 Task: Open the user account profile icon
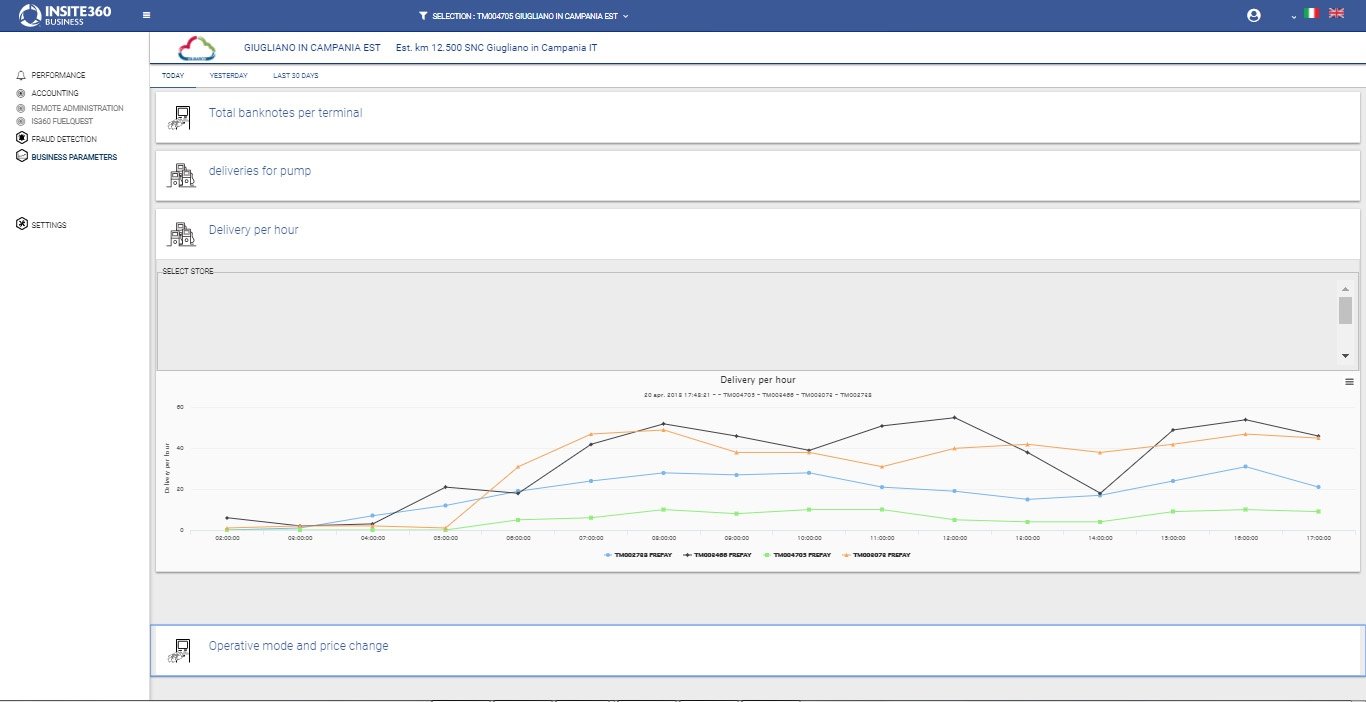coord(1254,16)
